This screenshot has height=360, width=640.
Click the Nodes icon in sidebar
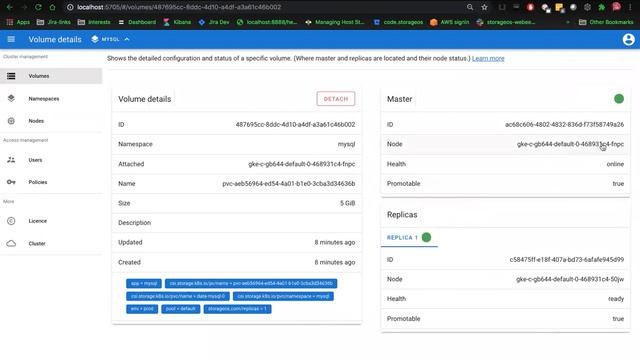[x=11, y=121]
